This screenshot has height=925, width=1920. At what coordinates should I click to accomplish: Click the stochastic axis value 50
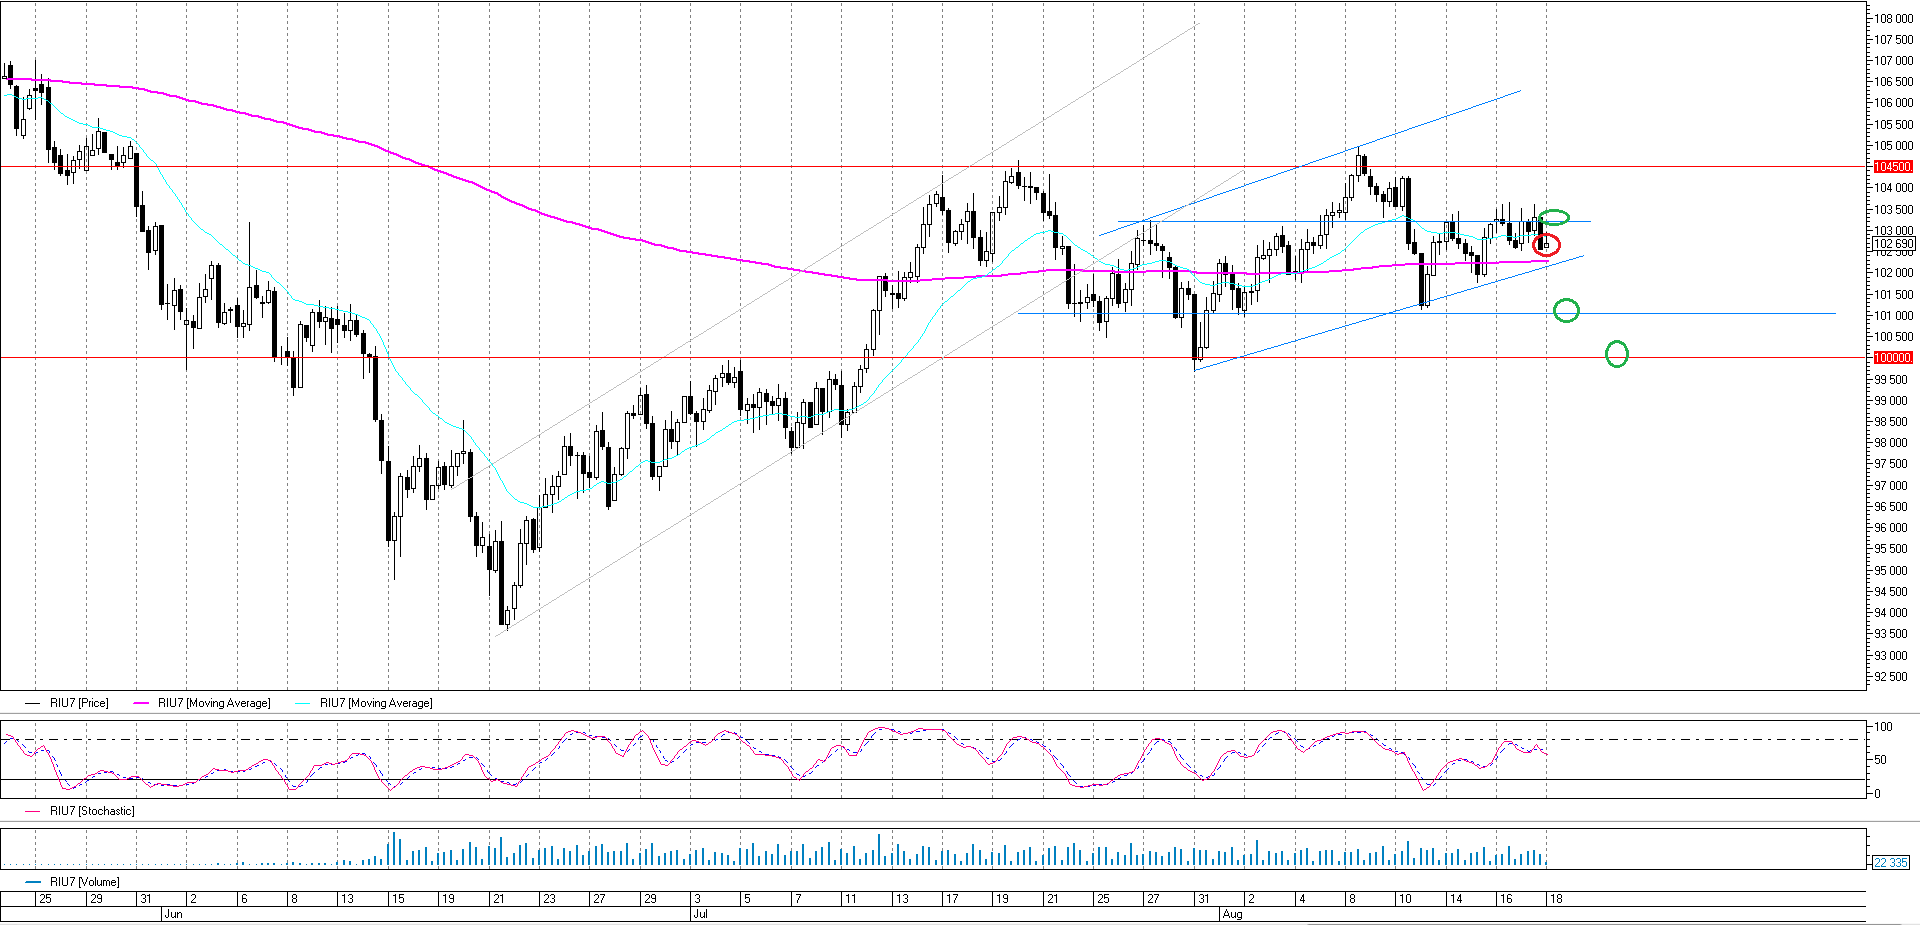click(1880, 760)
